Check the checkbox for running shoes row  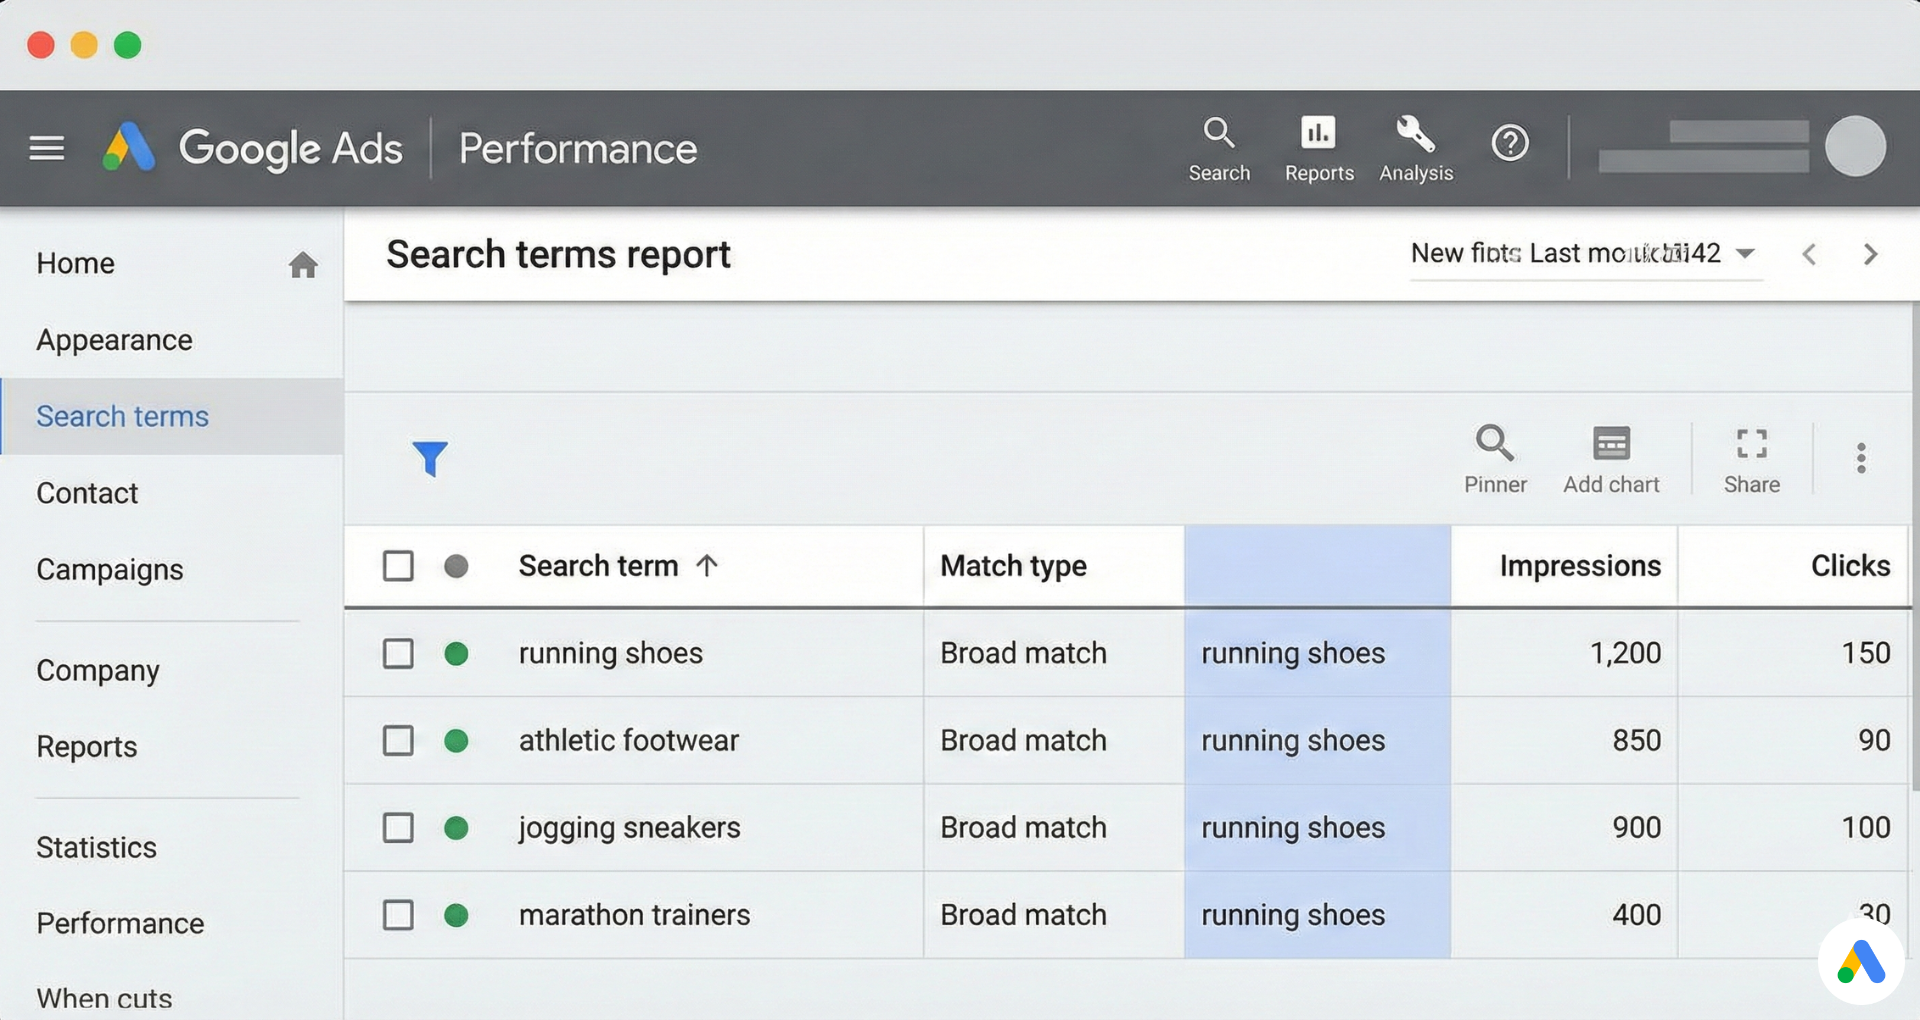click(x=398, y=653)
